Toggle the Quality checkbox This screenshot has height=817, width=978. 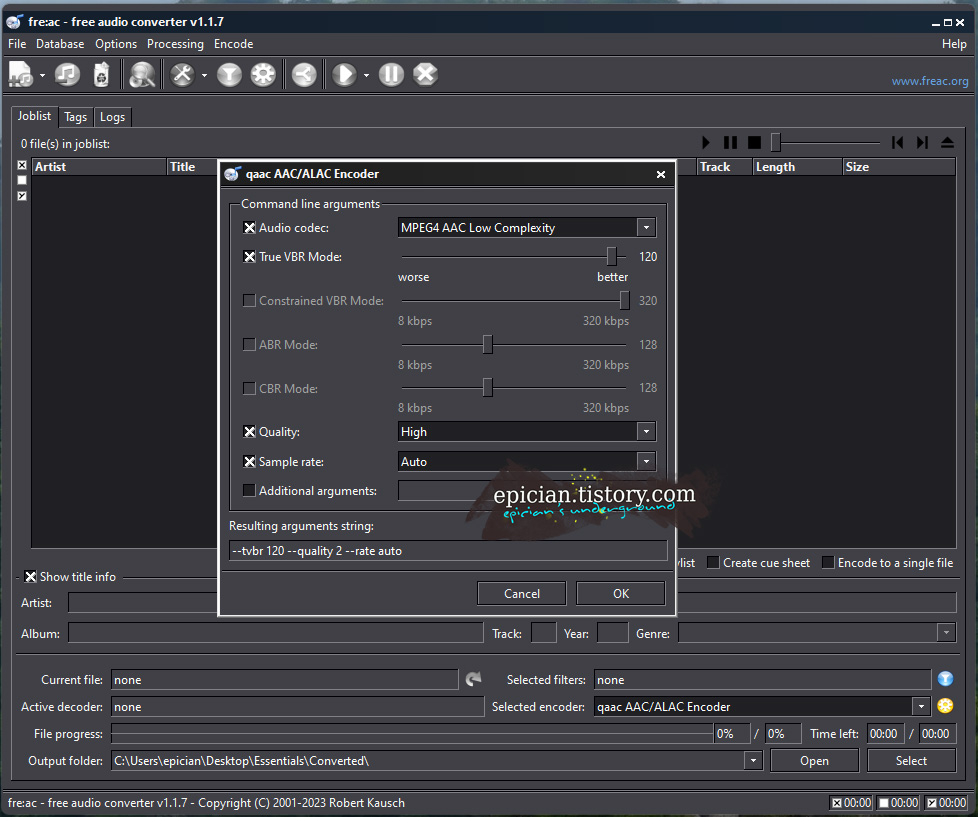249,432
